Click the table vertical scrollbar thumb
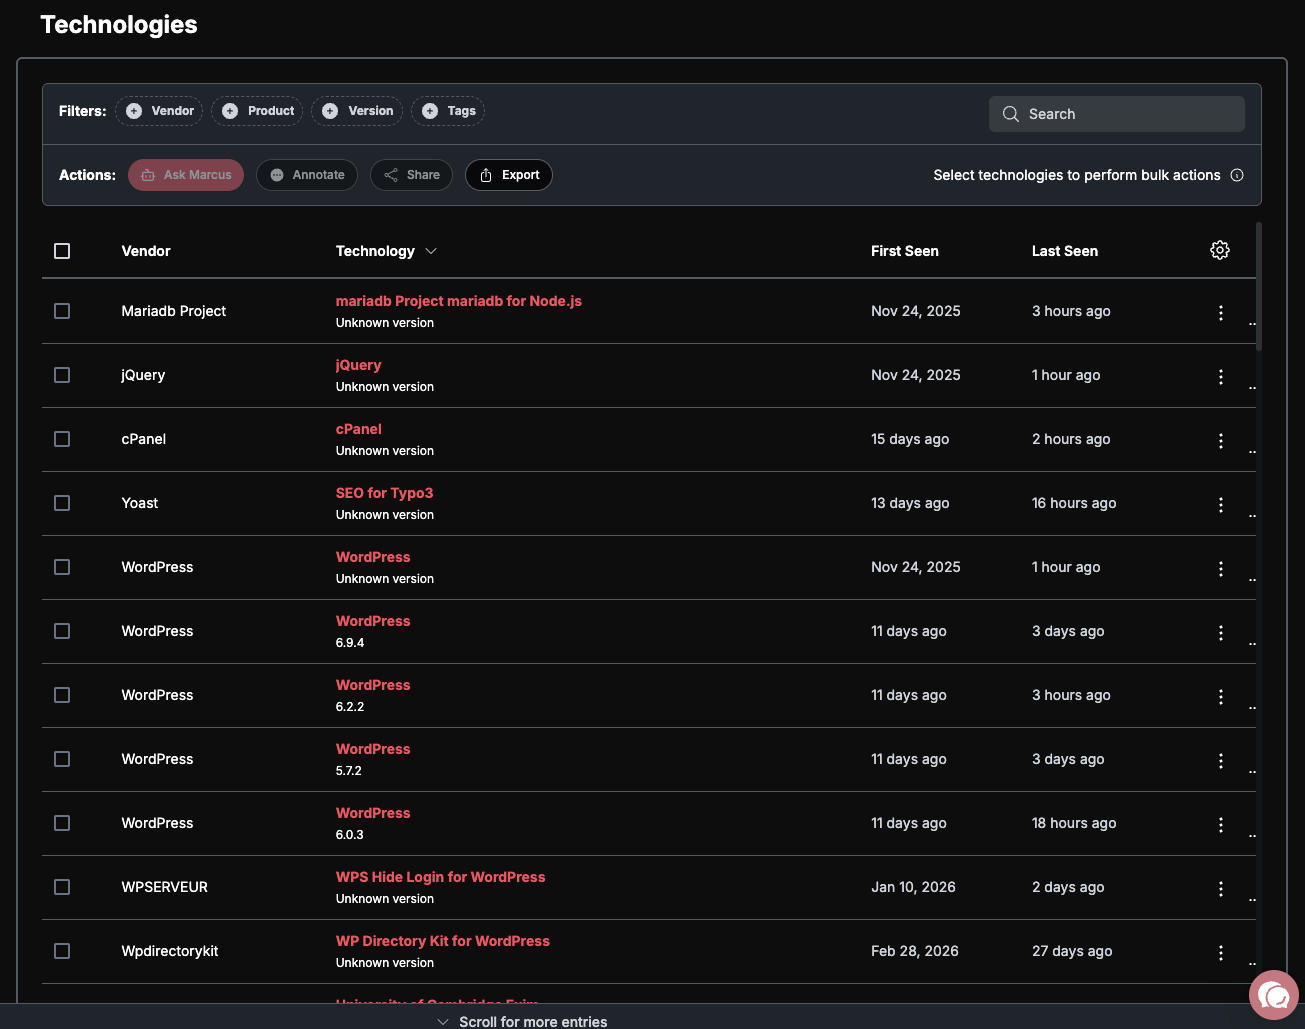 click(x=1258, y=286)
